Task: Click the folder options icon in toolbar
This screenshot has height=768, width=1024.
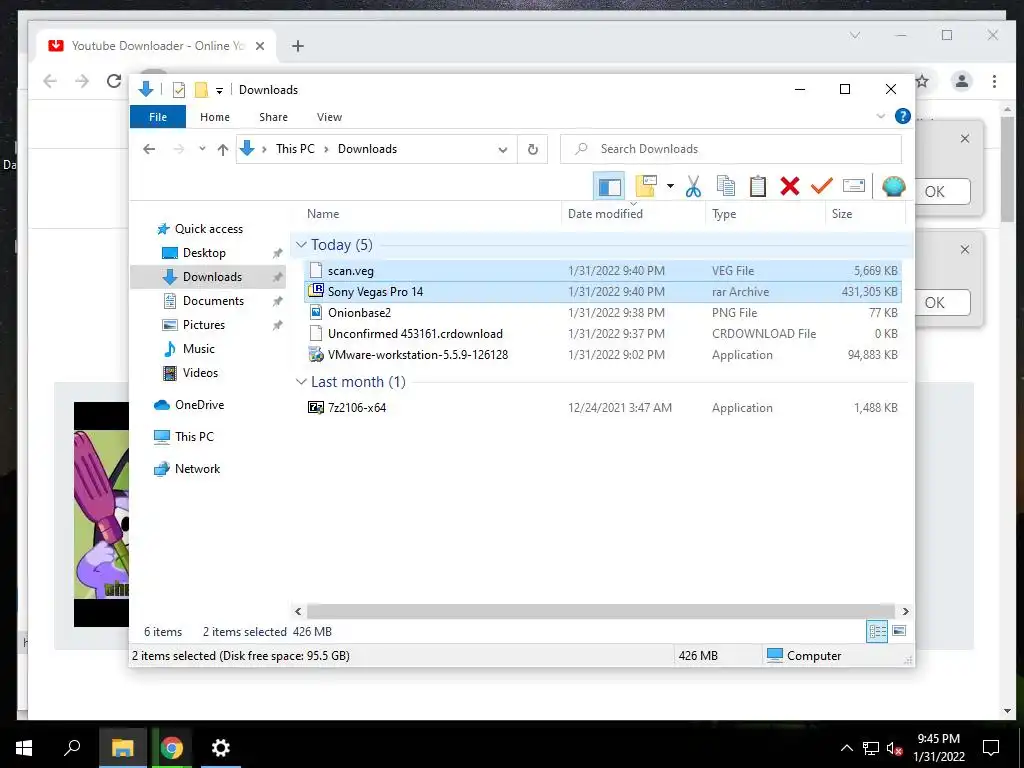Action: 646,187
